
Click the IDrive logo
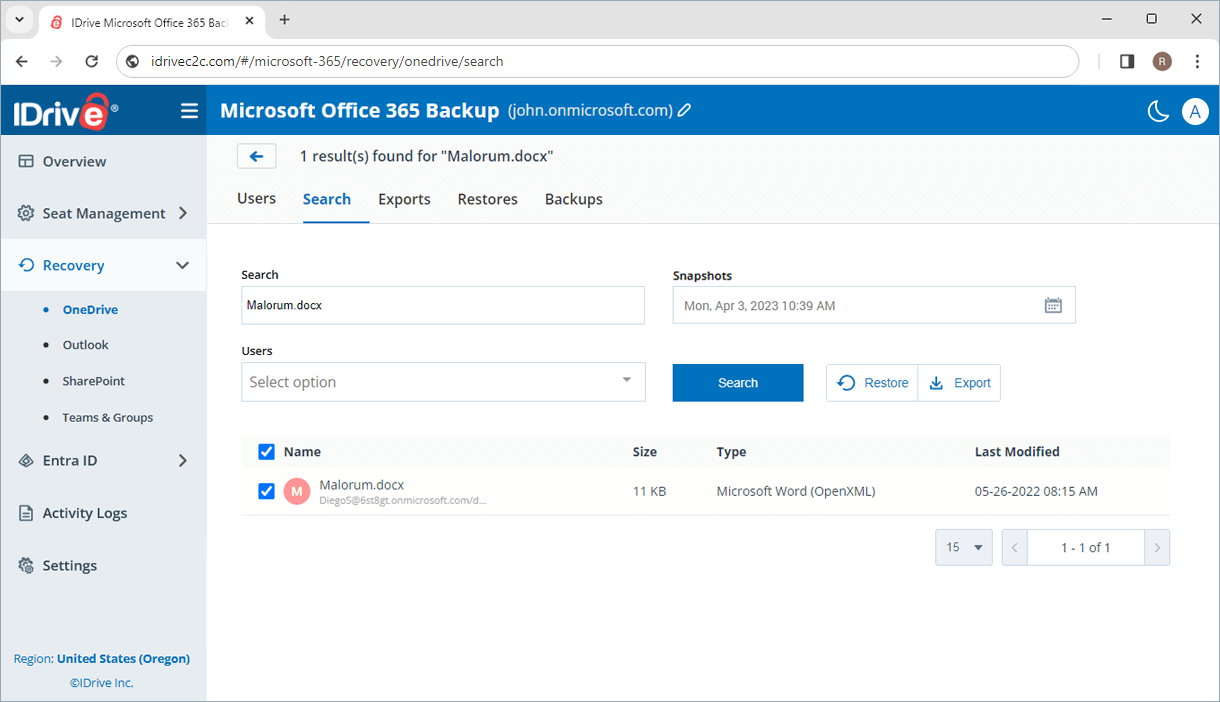(x=65, y=111)
